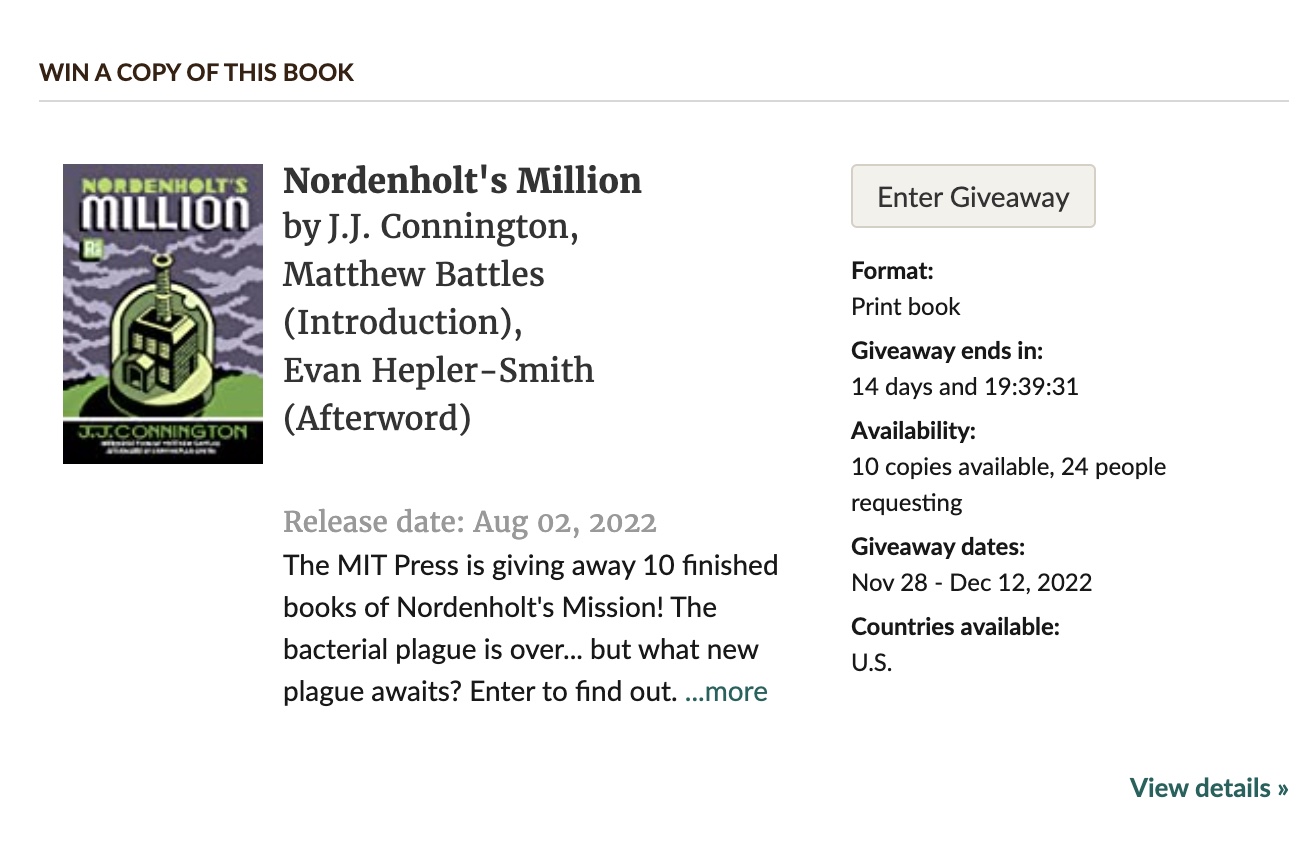This screenshot has width=1314, height=852.
Task: Click the Giveaway ends in label
Action: click(946, 351)
